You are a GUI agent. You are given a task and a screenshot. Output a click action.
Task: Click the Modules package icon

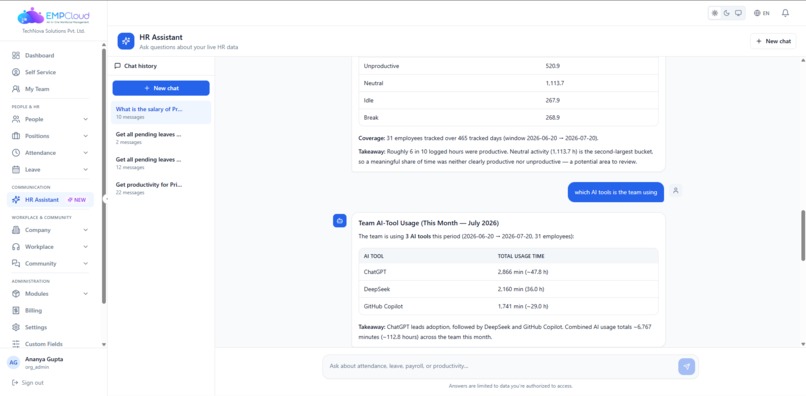tap(16, 294)
